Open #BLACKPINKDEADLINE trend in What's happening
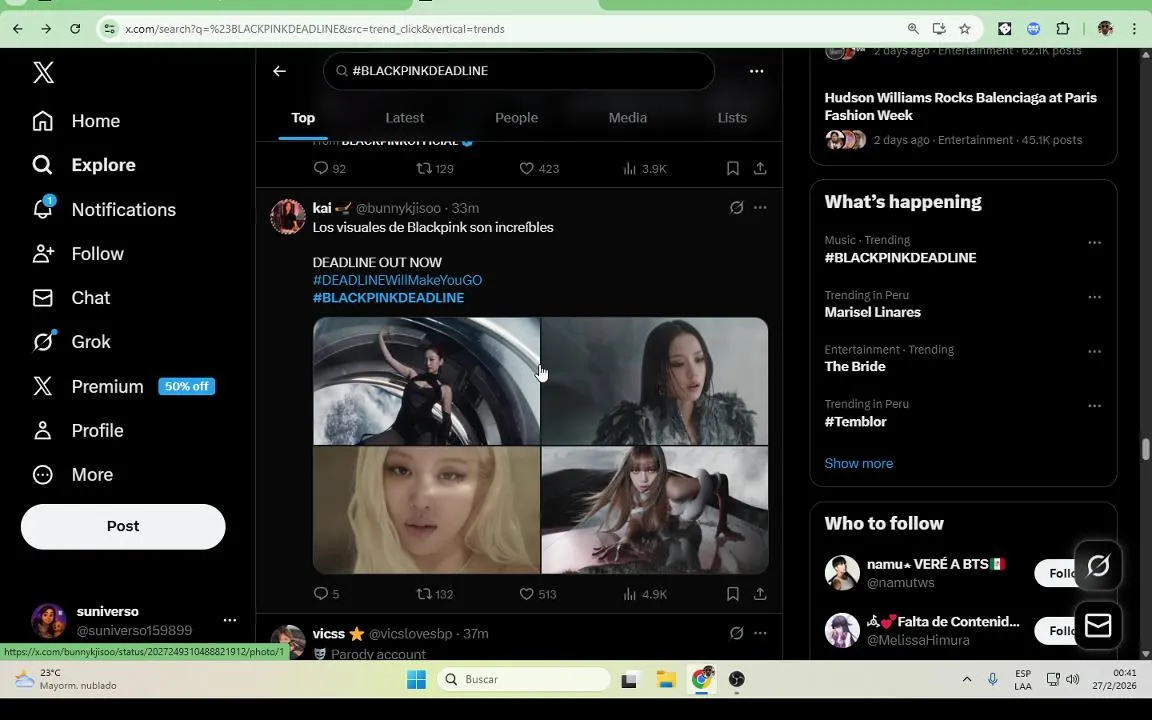This screenshot has height=720, width=1152. tap(900, 258)
